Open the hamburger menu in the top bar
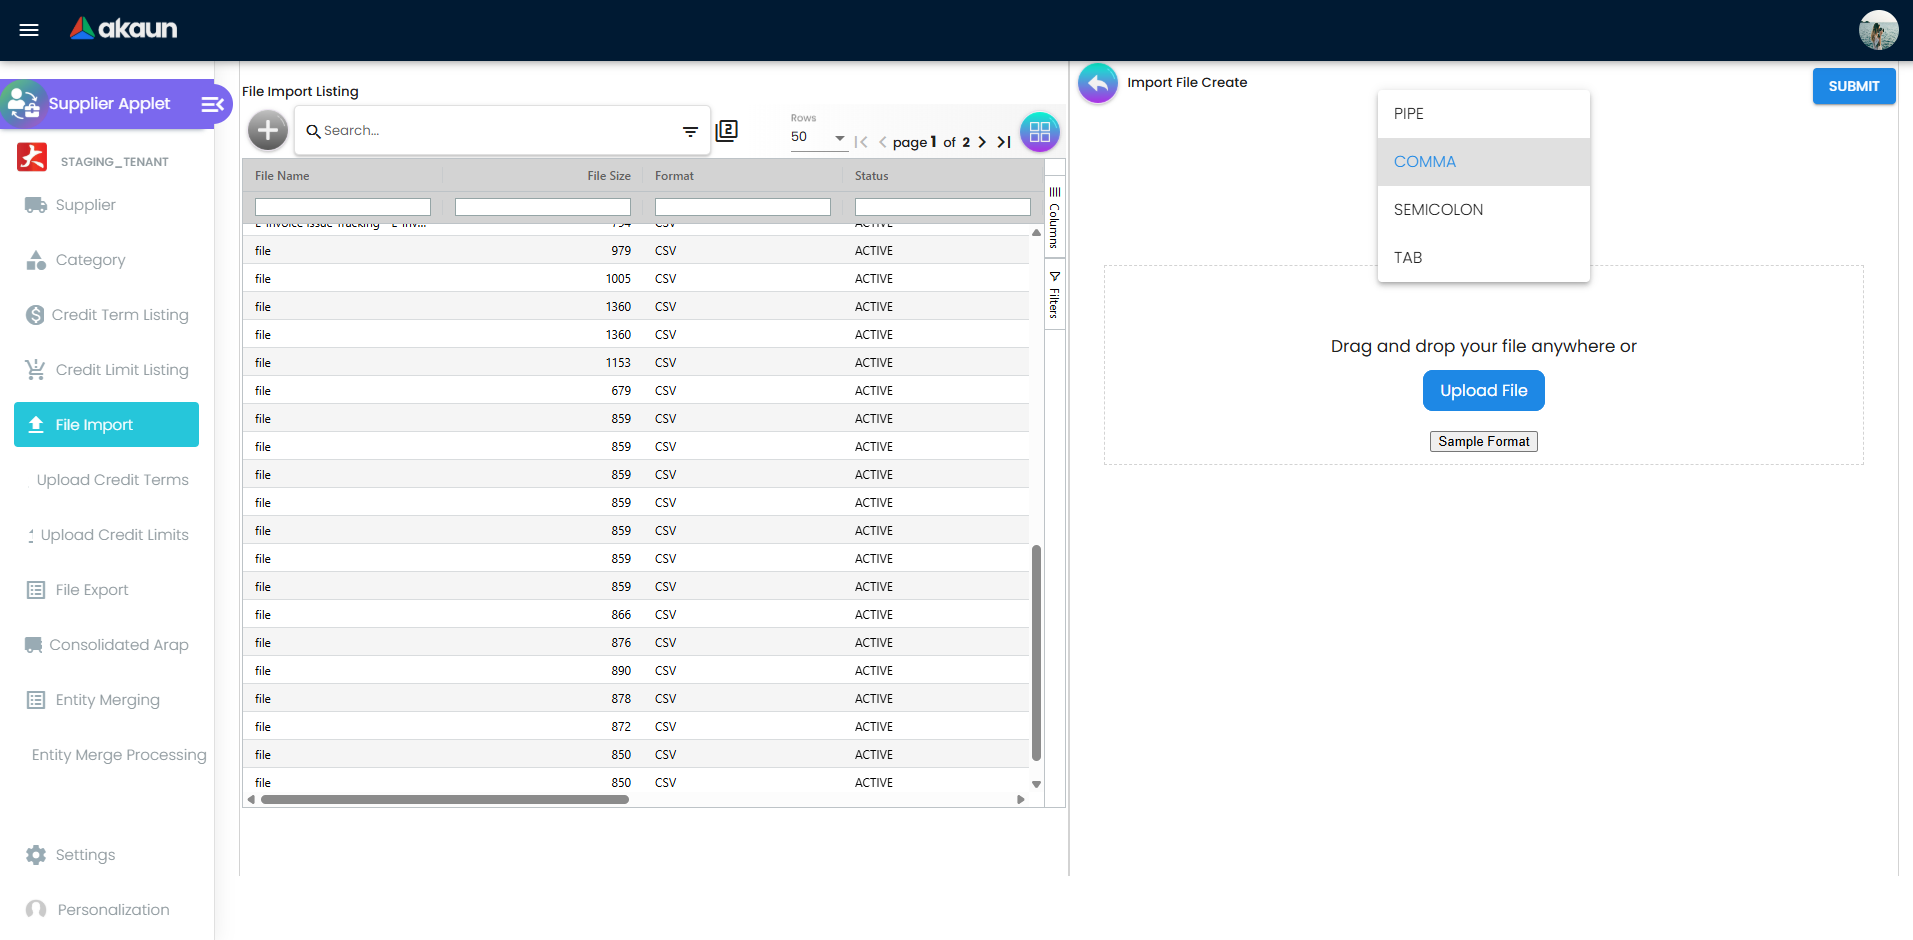The image size is (1913, 940). point(29,30)
